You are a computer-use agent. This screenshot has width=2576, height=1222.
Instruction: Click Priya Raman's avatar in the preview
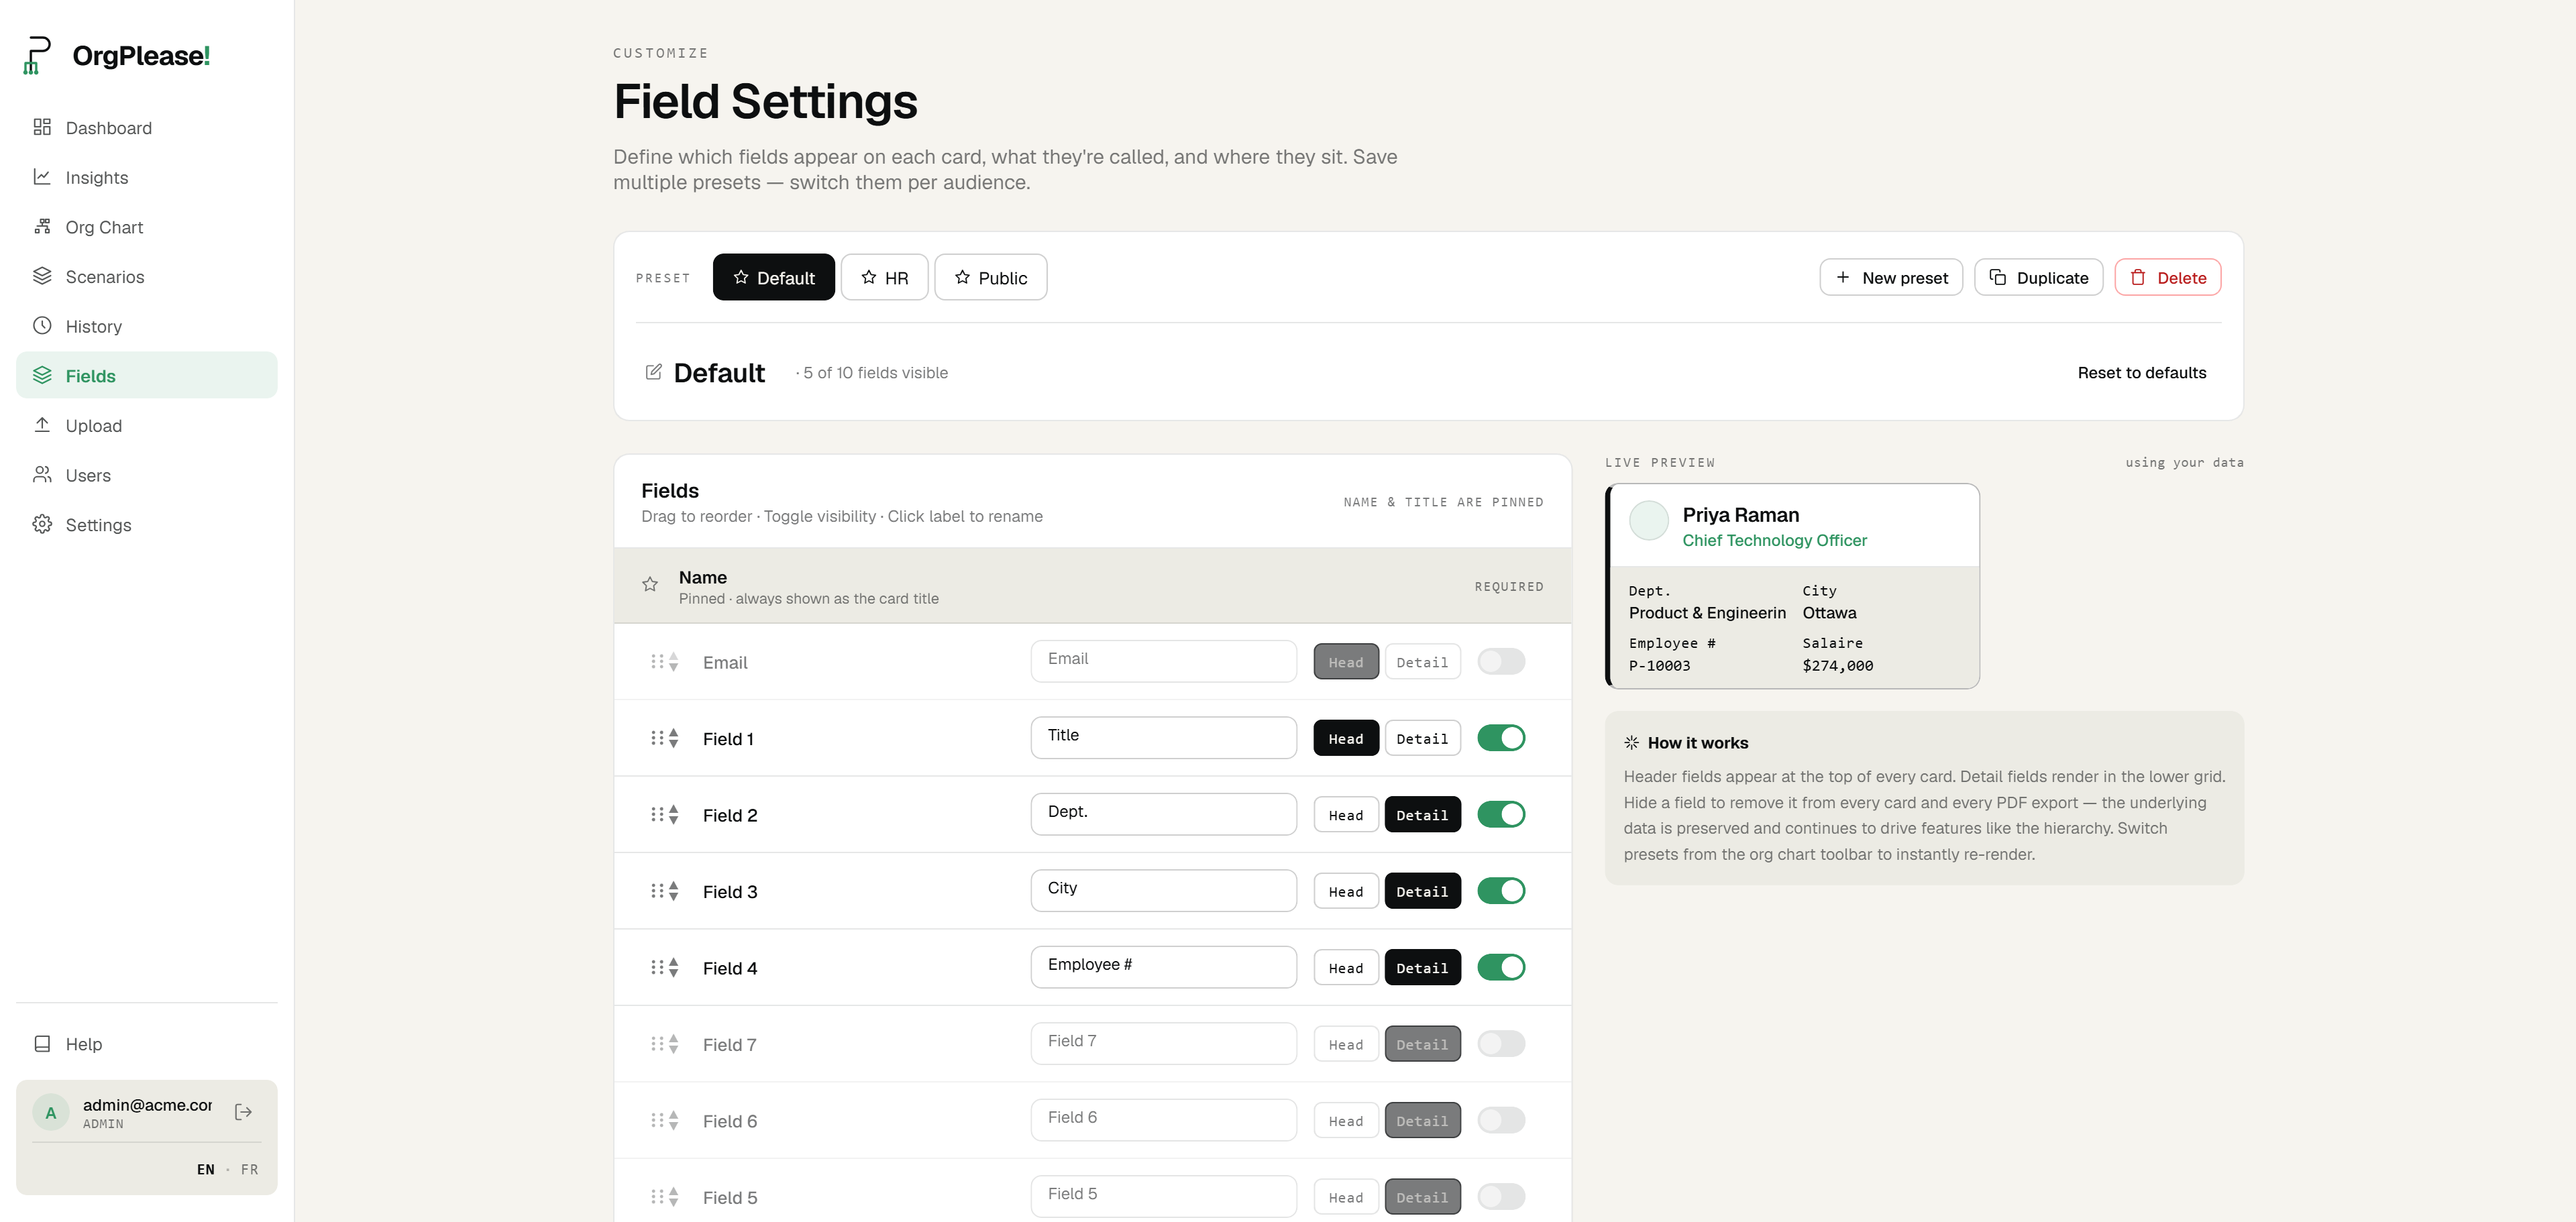tap(1648, 520)
